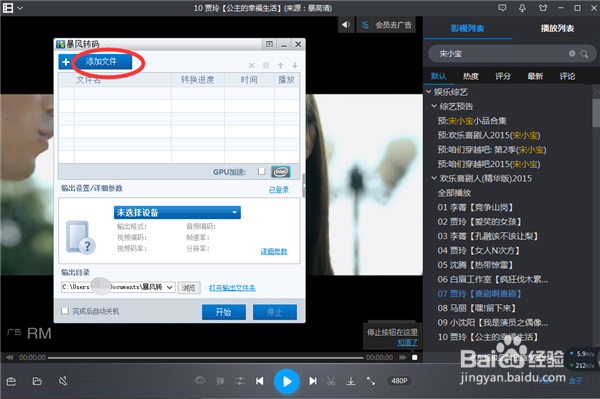
Task: Select 评分 sort tab
Action: coord(503,76)
